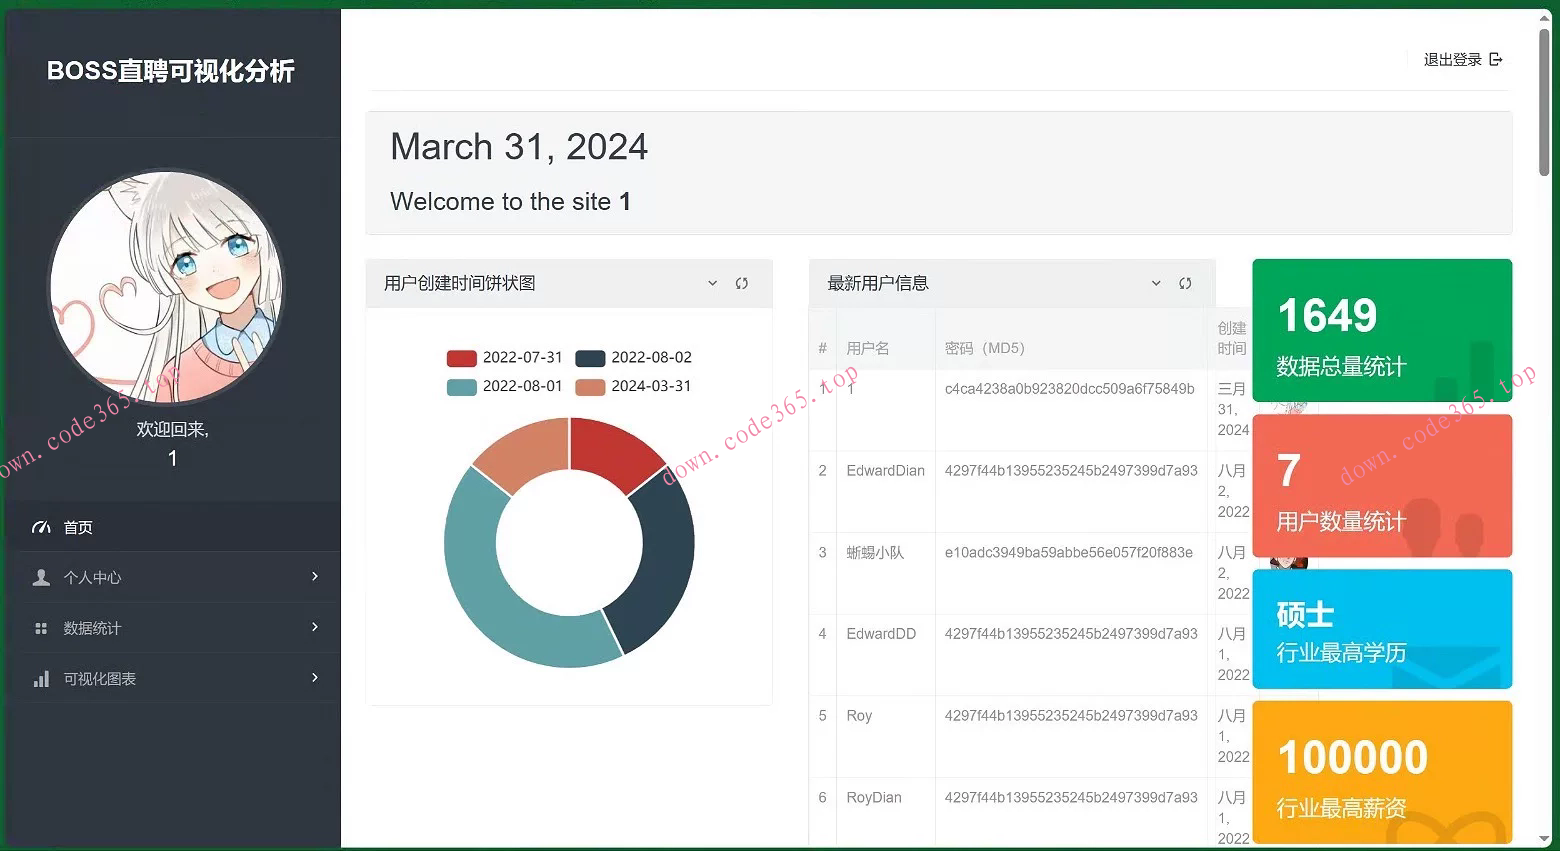Click the 用户名 column header

point(868,348)
